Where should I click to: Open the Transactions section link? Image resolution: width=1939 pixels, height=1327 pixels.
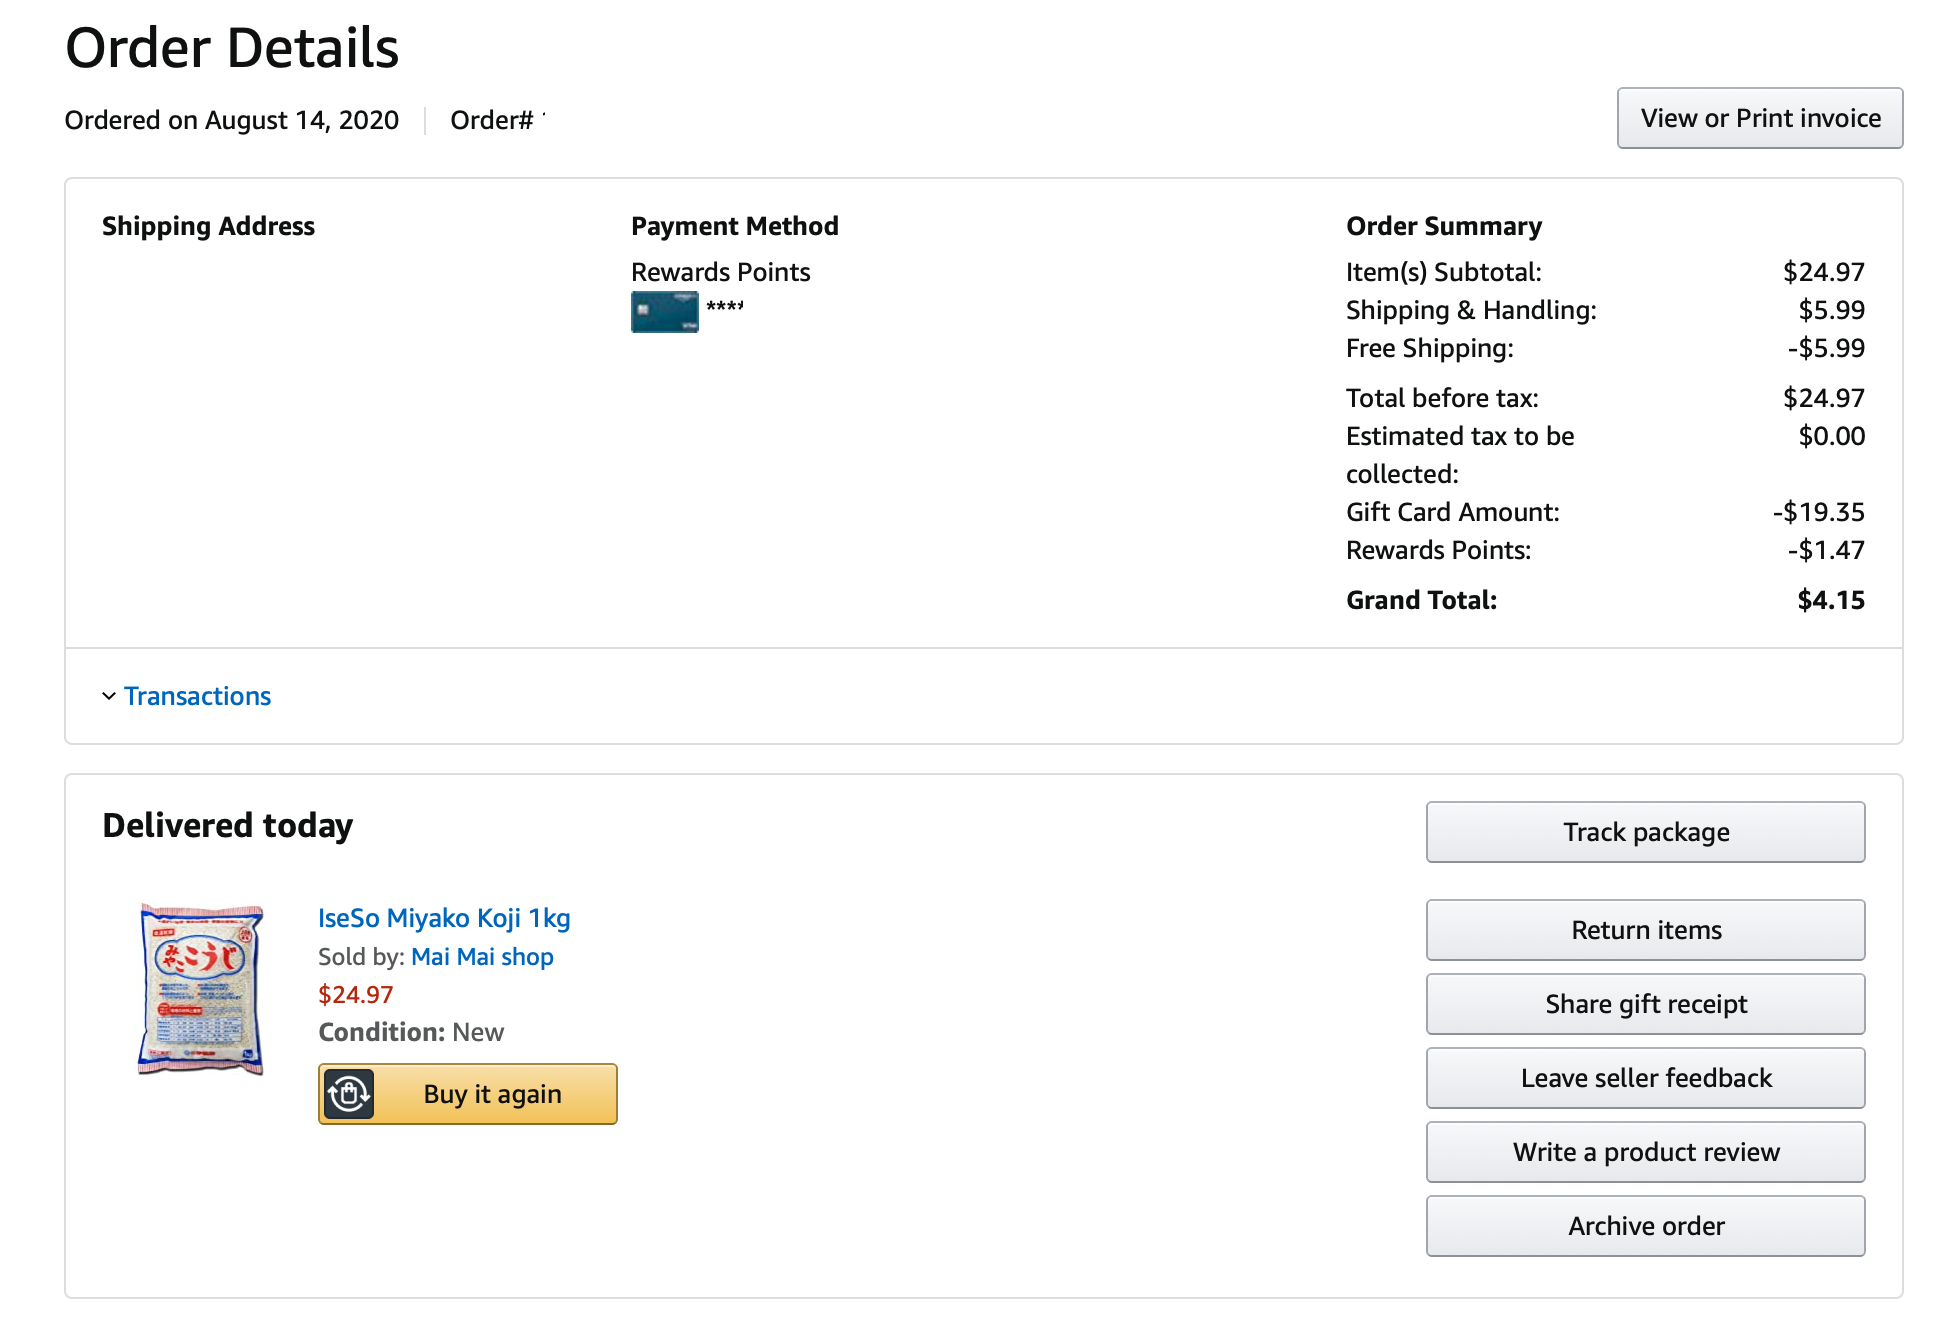coord(197,696)
